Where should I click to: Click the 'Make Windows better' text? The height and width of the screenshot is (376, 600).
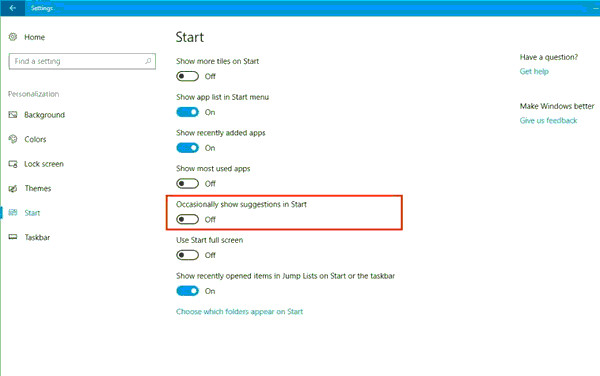pyautogui.click(x=557, y=106)
